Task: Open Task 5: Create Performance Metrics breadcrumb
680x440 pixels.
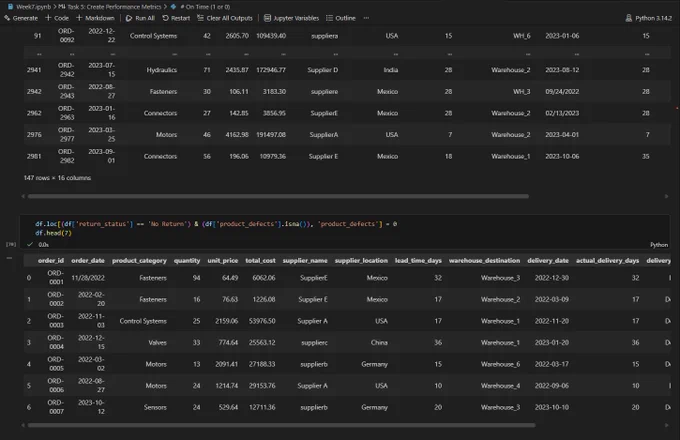Action: 110,7
